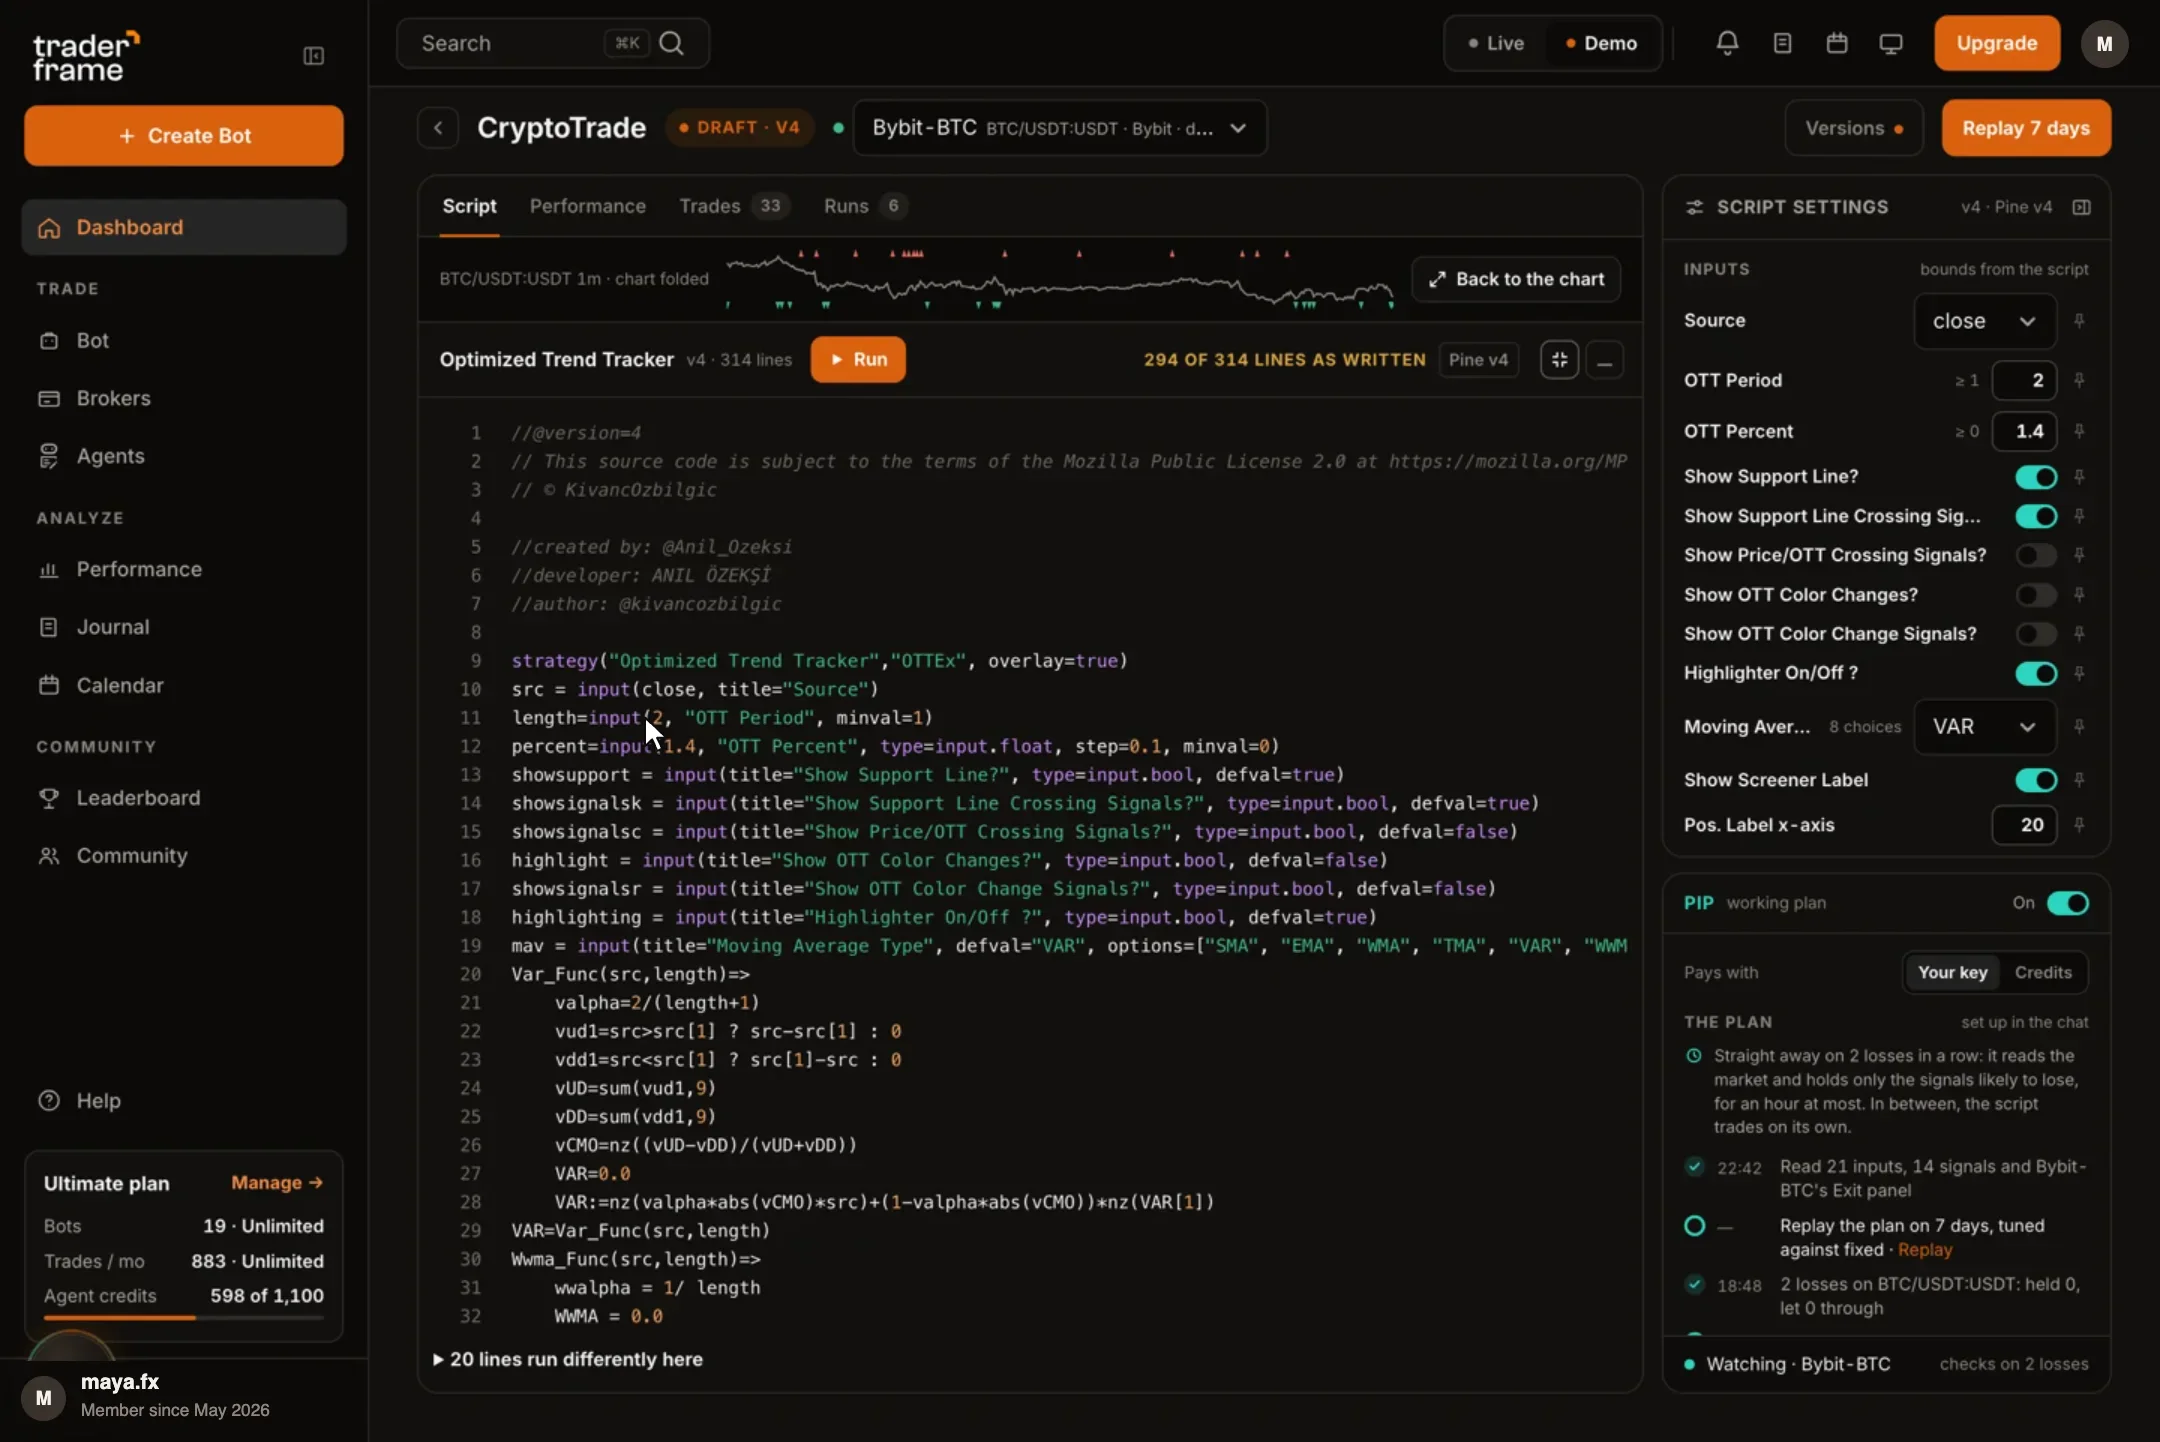Enable Show Price/OTT Crossing Signals toggle
2160x1442 pixels.
[2035, 555]
